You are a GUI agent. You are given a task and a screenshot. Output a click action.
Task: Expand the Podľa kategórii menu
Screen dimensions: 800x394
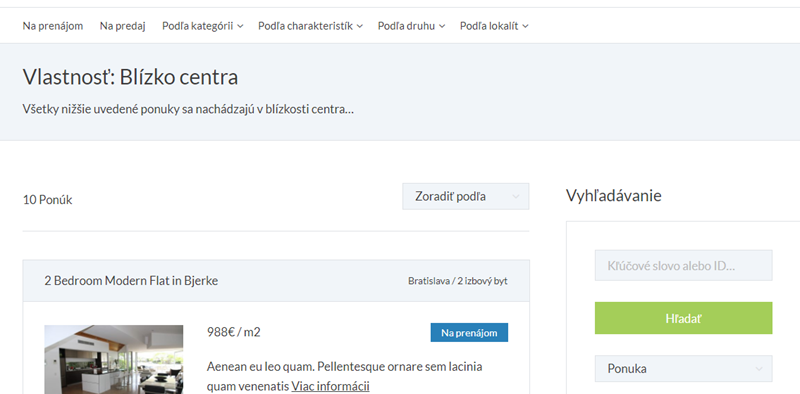click(203, 26)
